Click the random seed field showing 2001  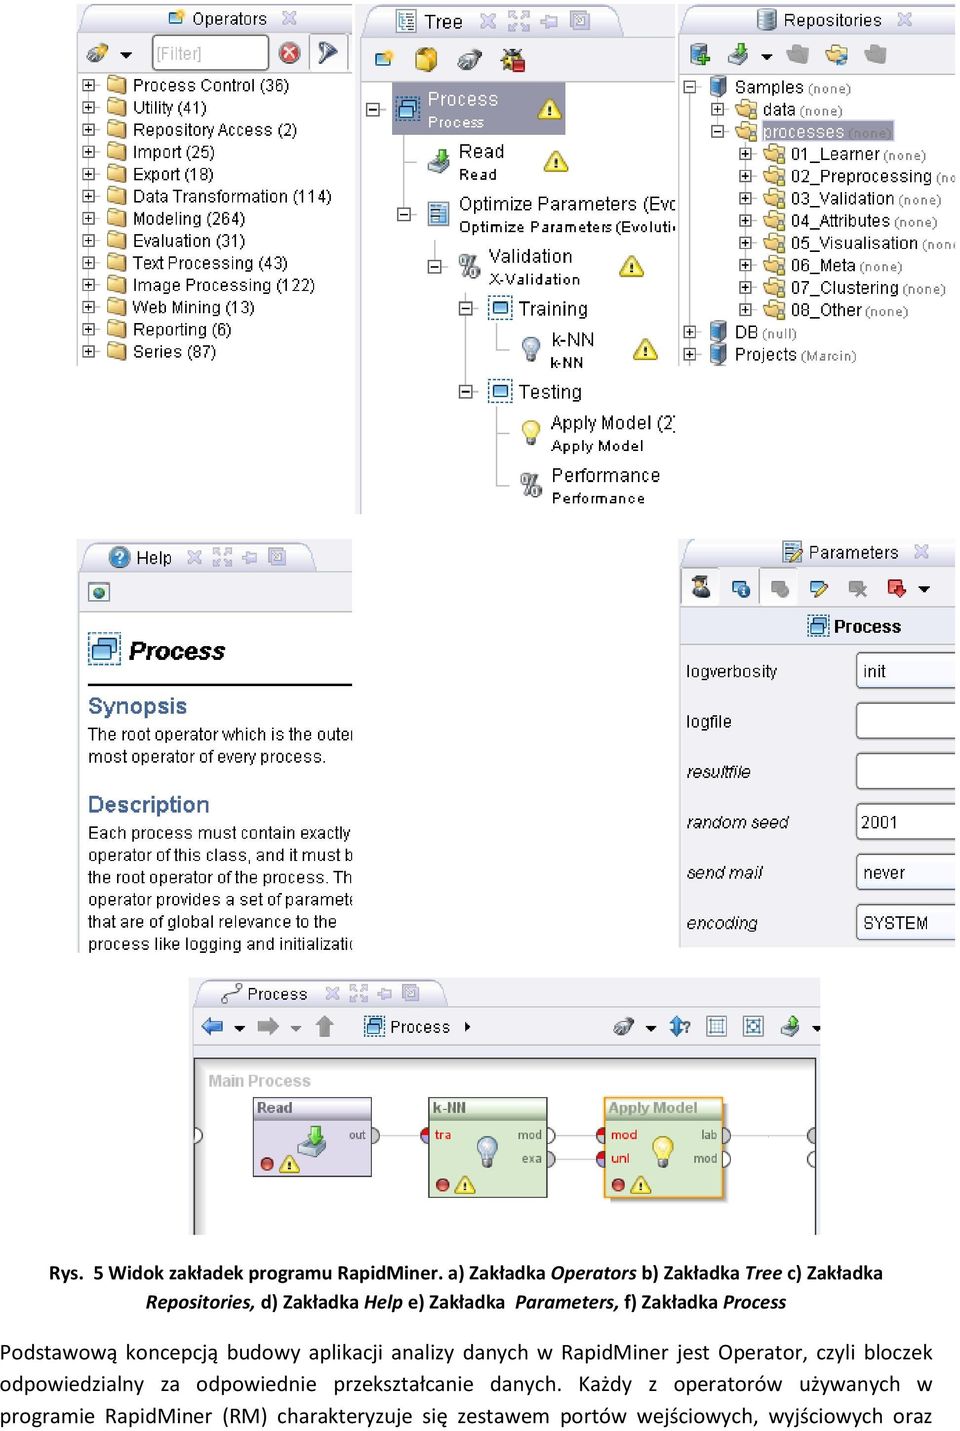[905, 822]
